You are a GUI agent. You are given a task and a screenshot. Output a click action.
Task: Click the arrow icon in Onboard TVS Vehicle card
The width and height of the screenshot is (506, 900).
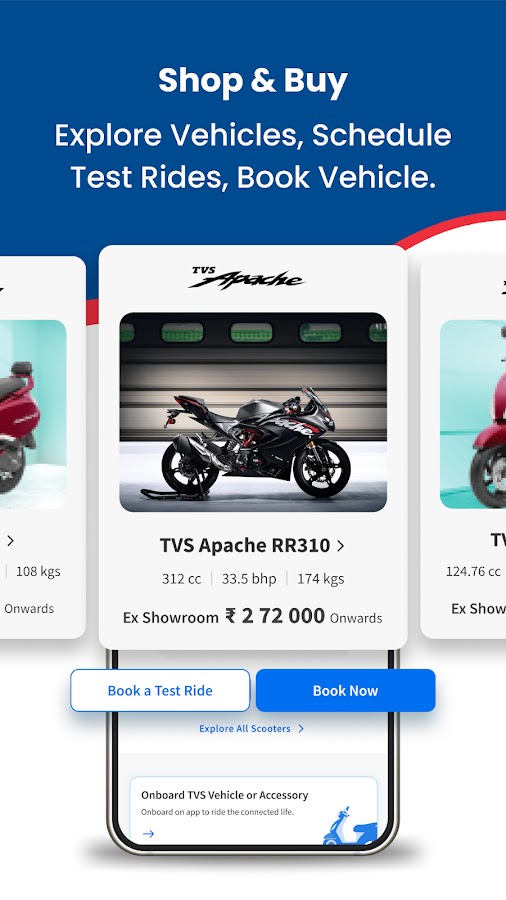click(149, 833)
